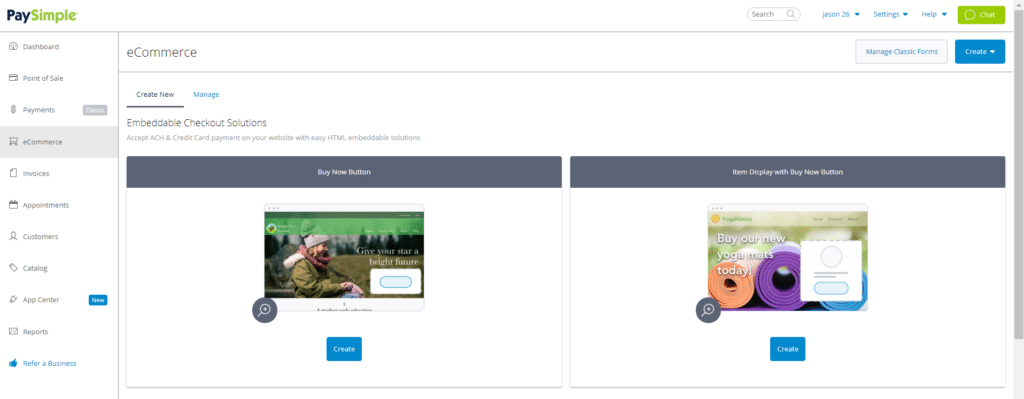This screenshot has width=1024, height=399.
Task: Zoom the Item Display preview magnifier
Action: [708, 310]
